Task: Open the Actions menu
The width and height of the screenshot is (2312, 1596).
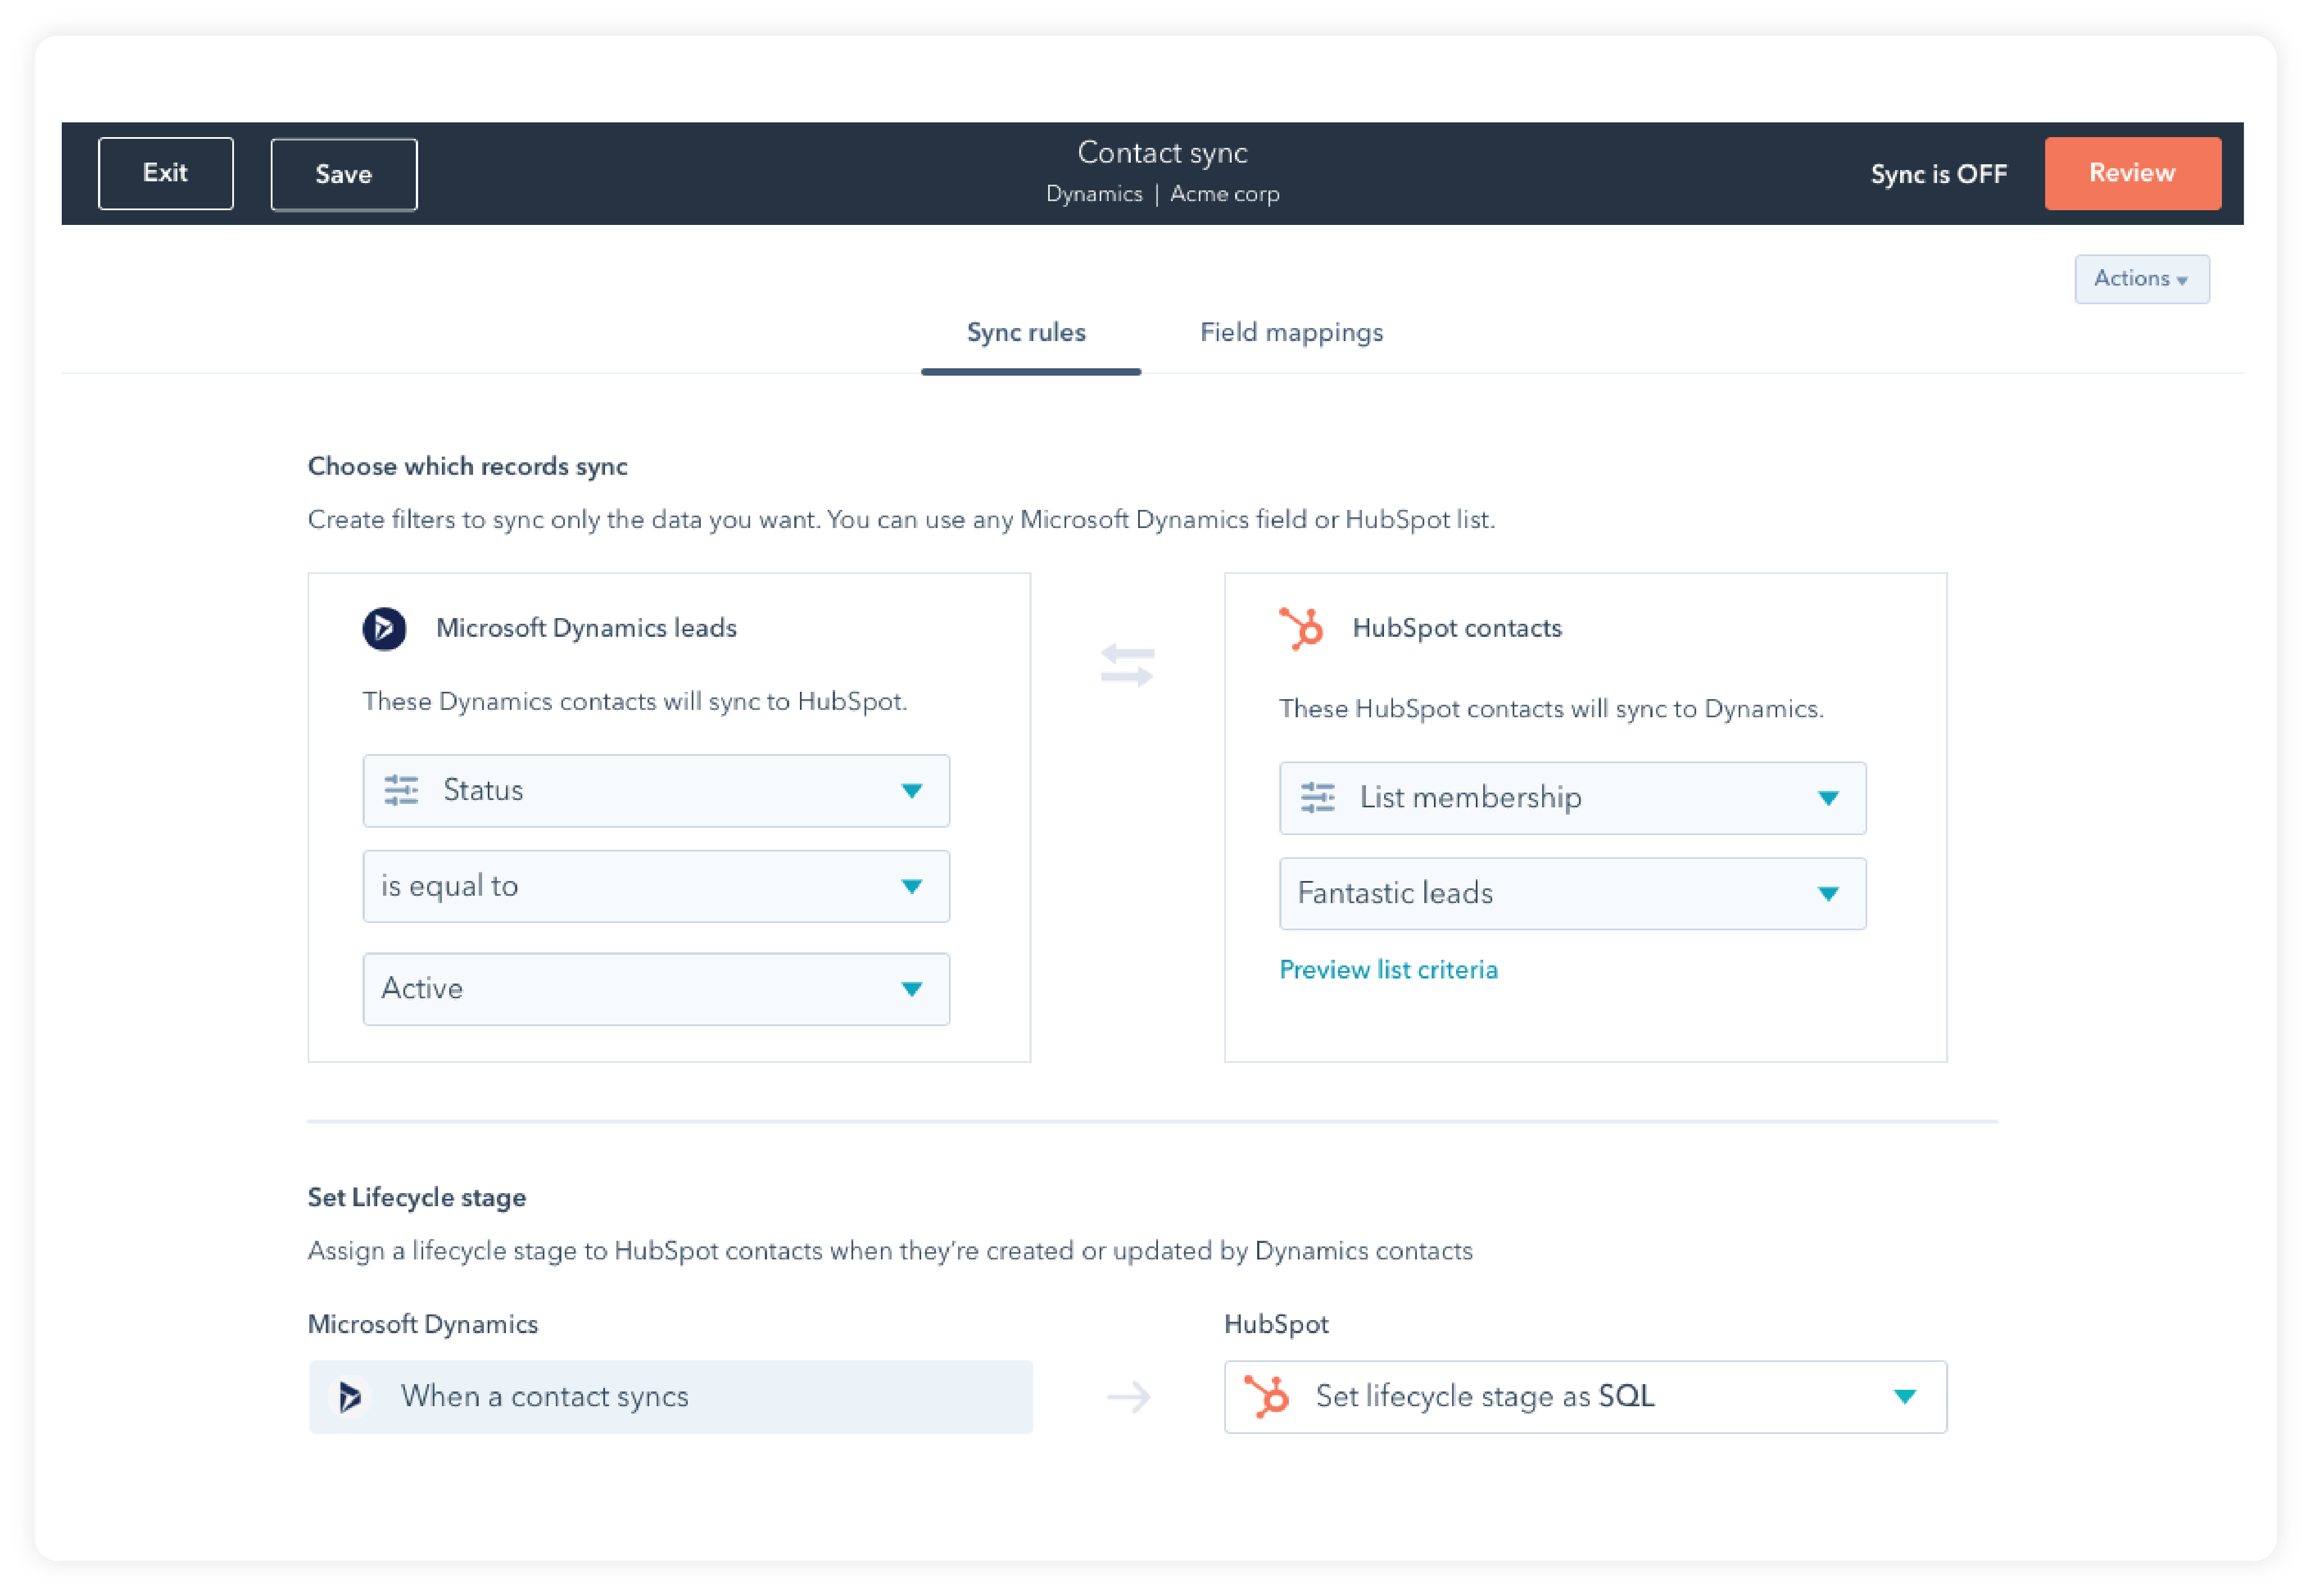Action: [x=2141, y=279]
